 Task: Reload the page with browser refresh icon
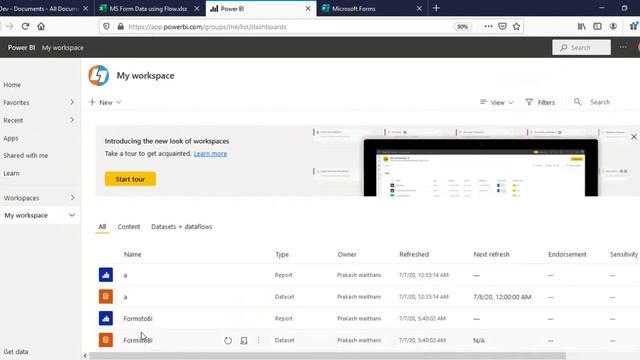25,27
